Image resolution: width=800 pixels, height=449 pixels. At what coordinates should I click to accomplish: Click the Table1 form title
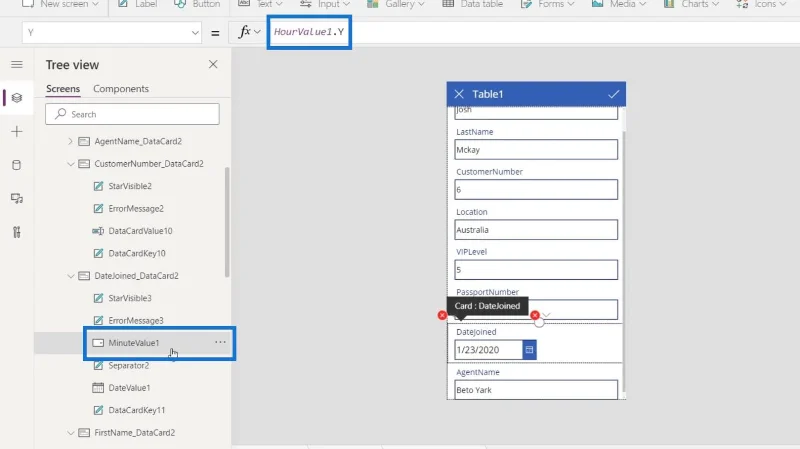[x=488, y=94]
